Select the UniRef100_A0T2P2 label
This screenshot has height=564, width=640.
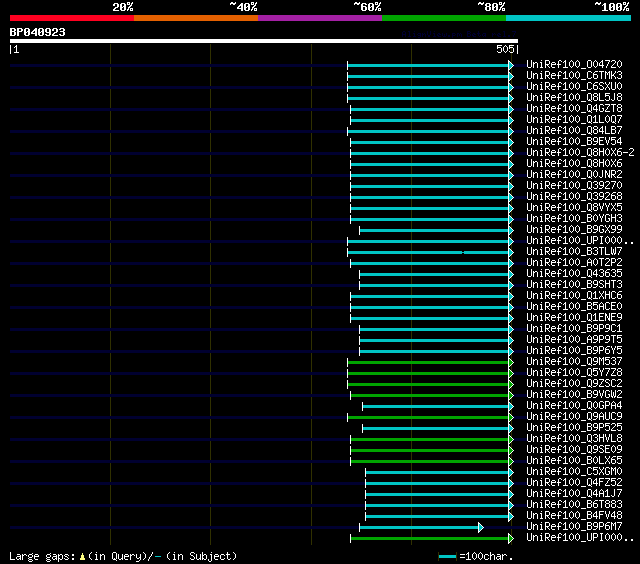coord(574,263)
